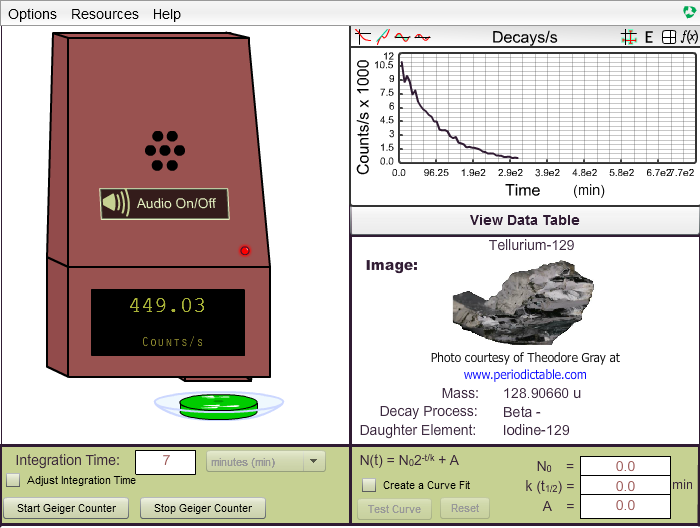Click Stop Geiger Counter button
This screenshot has height=528, width=700.
pyautogui.click(x=203, y=508)
